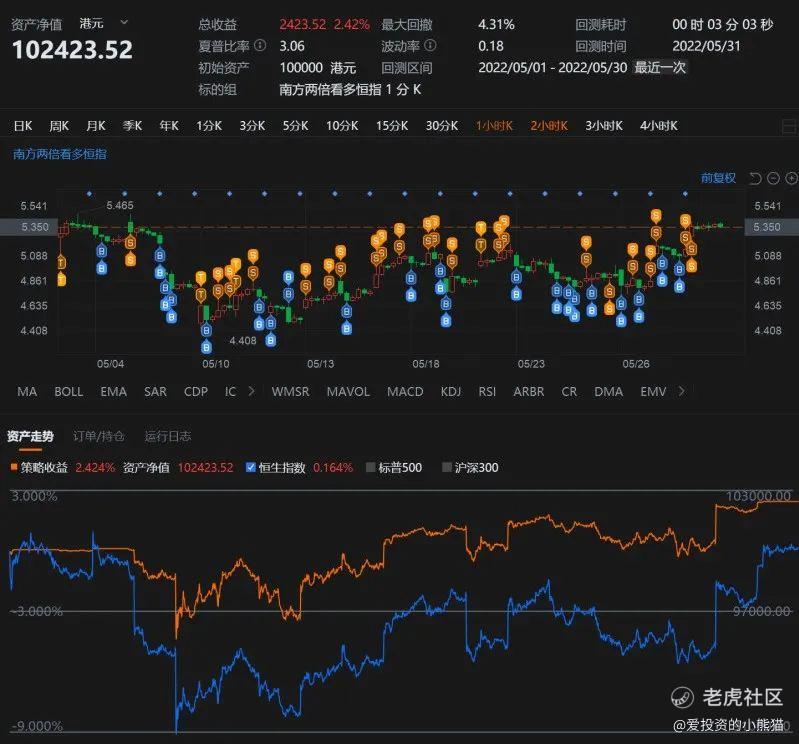The width and height of the screenshot is (799, 744).
Task: Apply the MA indicator
Action: pos(27,391)
